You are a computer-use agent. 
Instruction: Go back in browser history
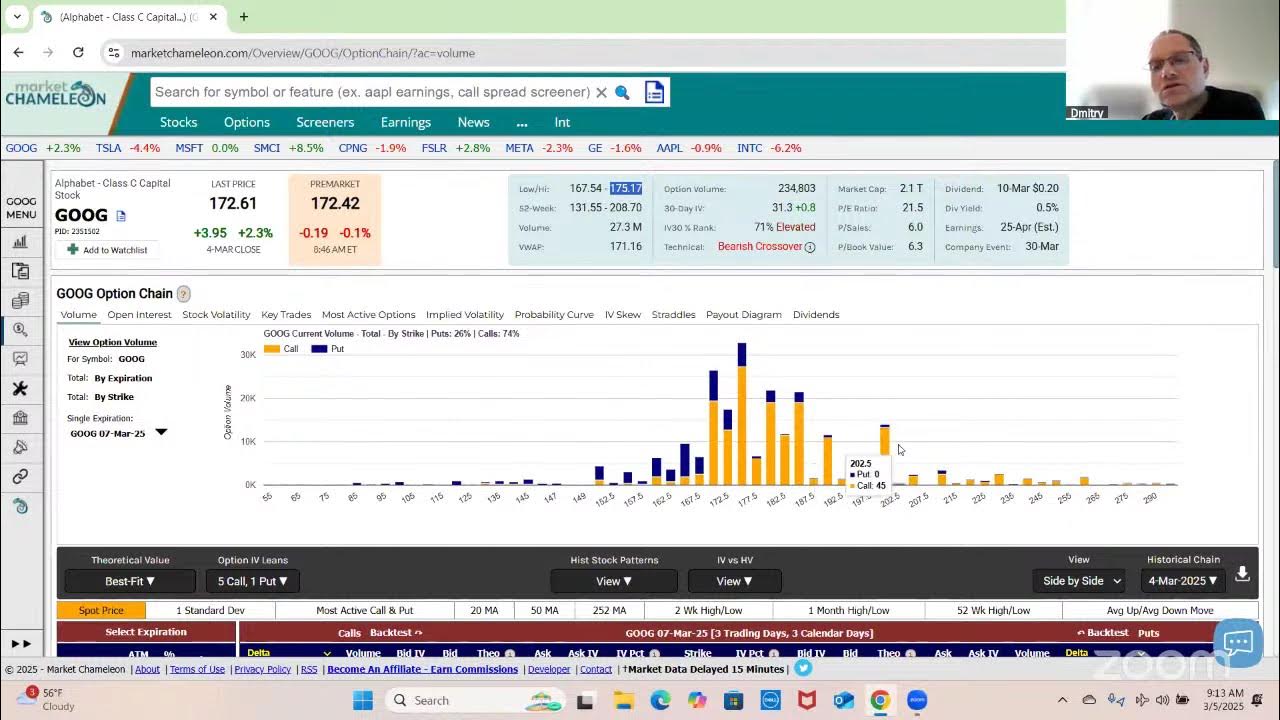(x=19, y=52)
